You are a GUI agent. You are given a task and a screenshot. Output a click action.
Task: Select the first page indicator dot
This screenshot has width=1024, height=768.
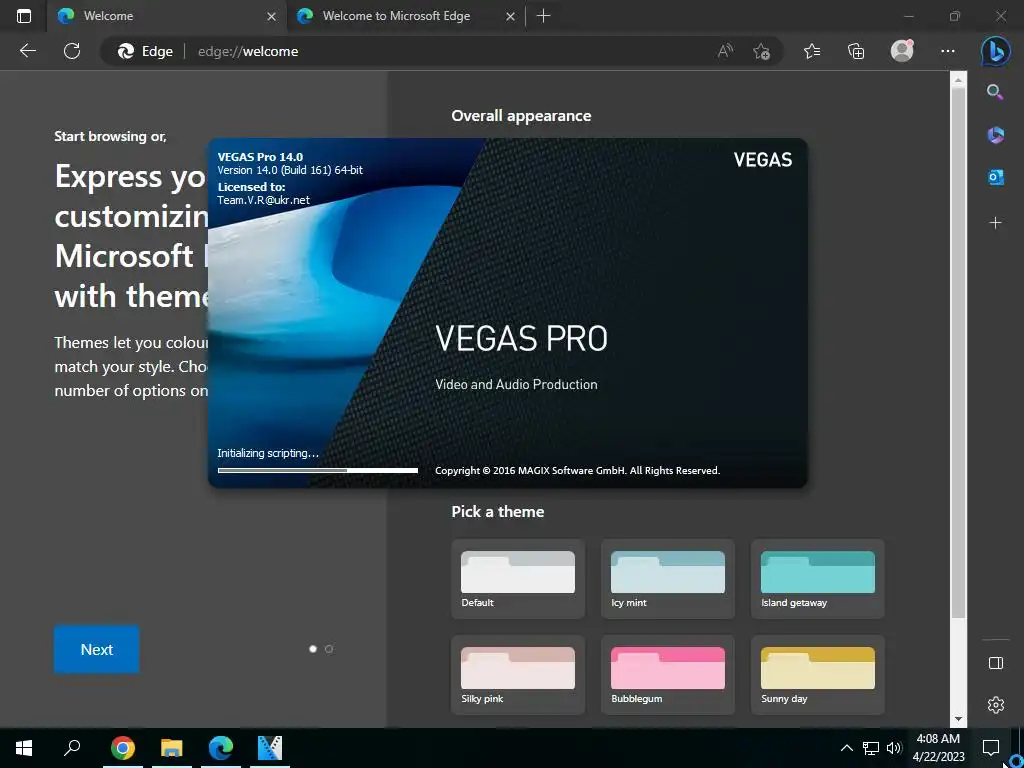coord(313,648)
